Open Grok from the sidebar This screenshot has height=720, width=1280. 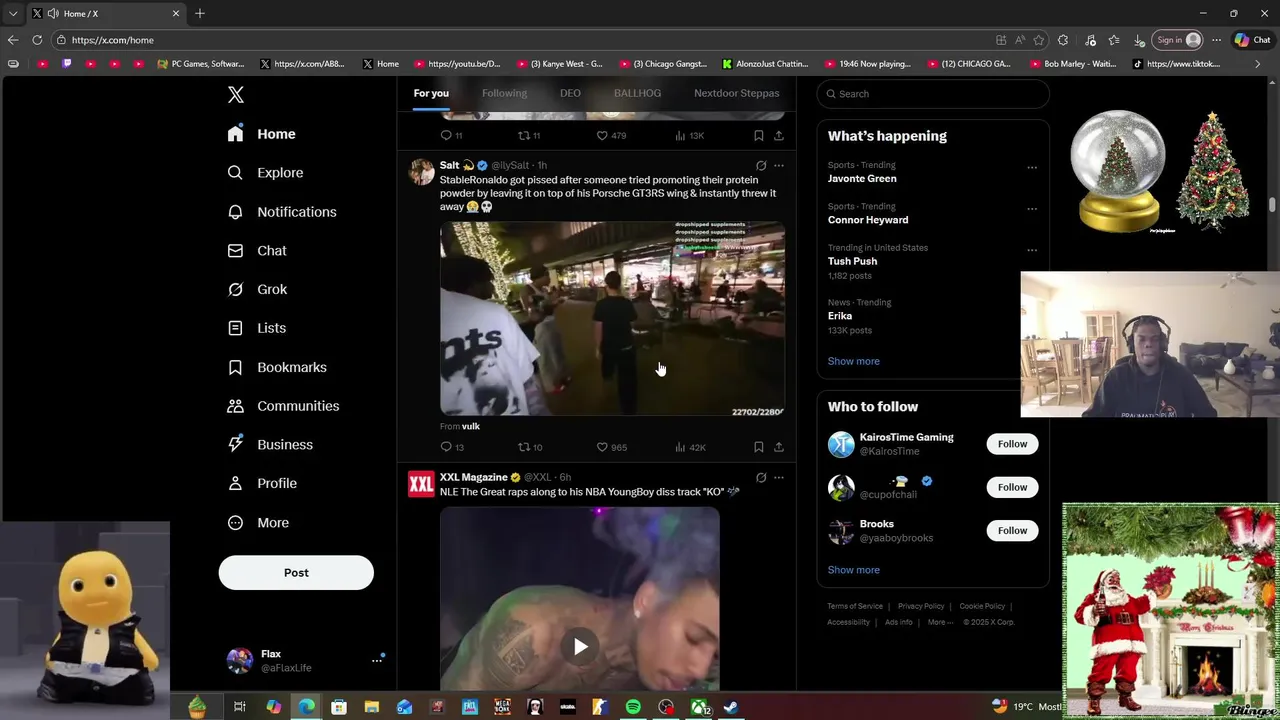pos(257,289)
